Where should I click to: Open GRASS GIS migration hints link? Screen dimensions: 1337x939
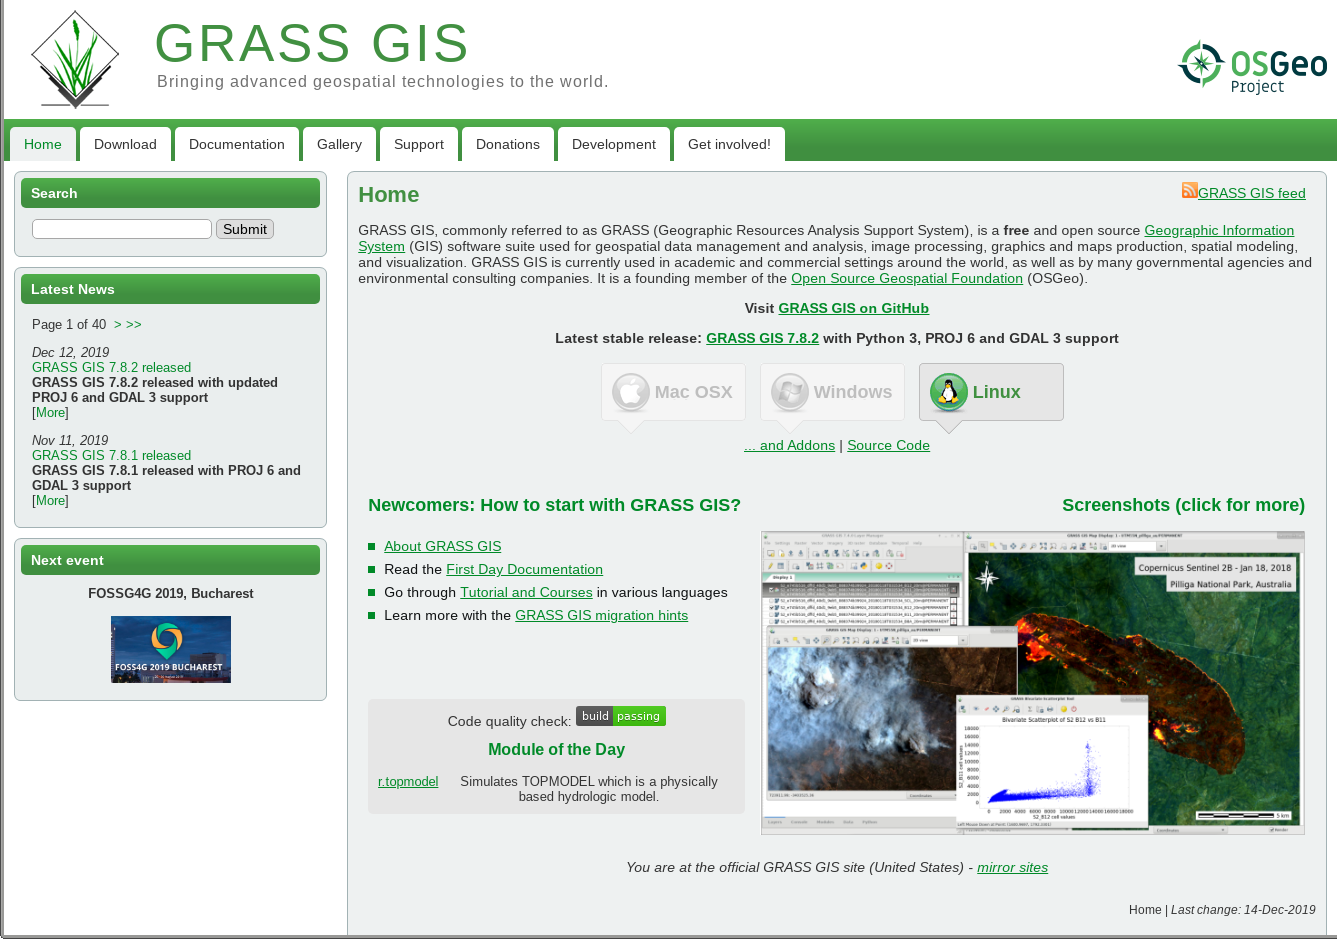coord(602,615)
